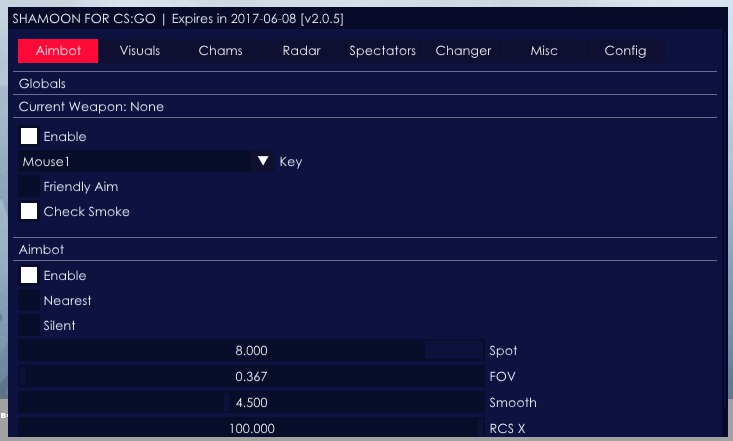Click the FOV slider
The width and height of the screenshot is (733, 441).
click(x=251, y=377)
